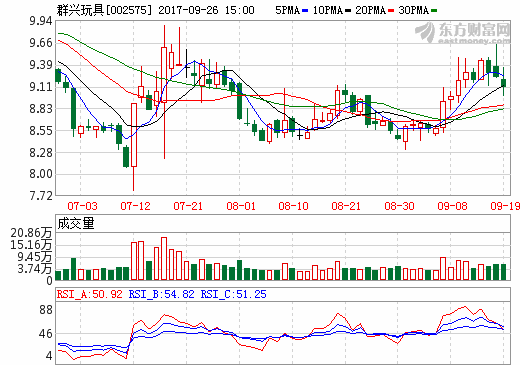Click the 08-10 date label

pos(294,206)
